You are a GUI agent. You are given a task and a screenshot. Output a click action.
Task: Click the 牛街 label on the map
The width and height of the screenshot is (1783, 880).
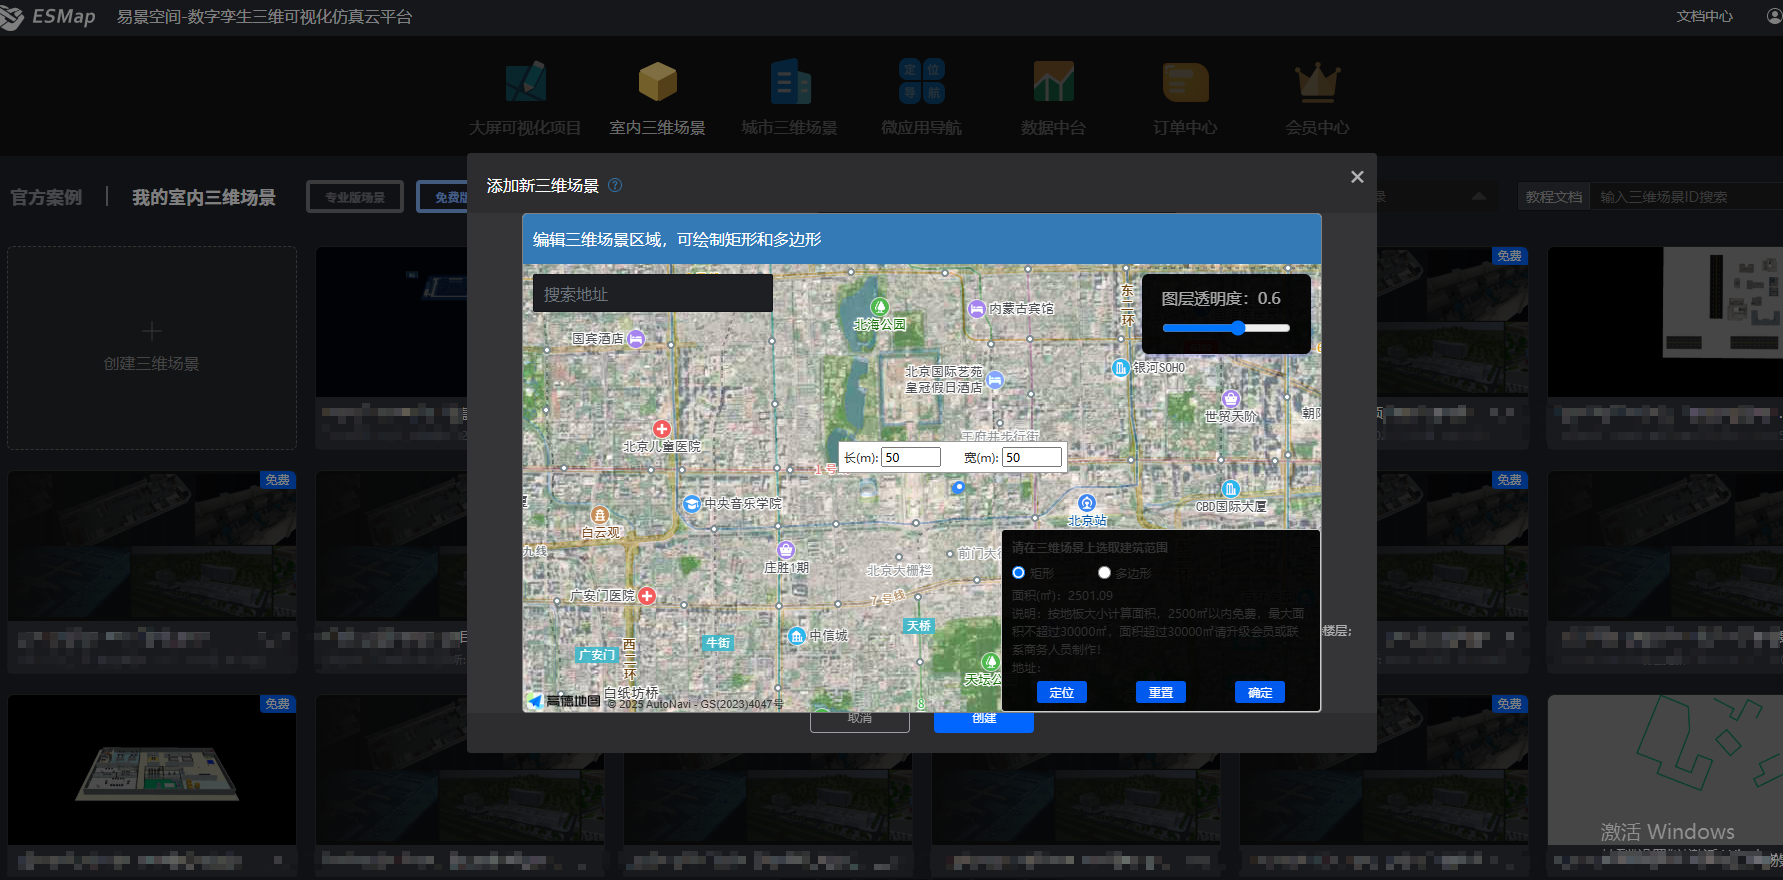(x=718, y=643)
